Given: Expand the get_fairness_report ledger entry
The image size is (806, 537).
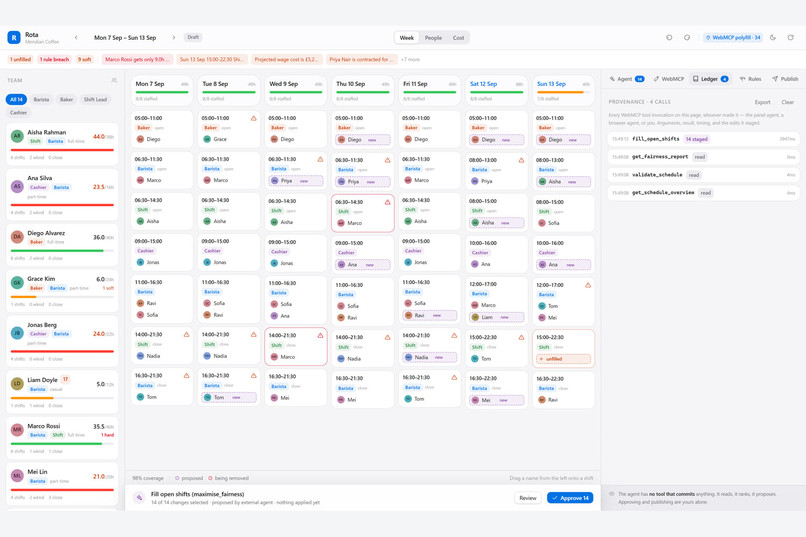Looking at the screenshot, I should pyautogui.click(x=703, y=157).
